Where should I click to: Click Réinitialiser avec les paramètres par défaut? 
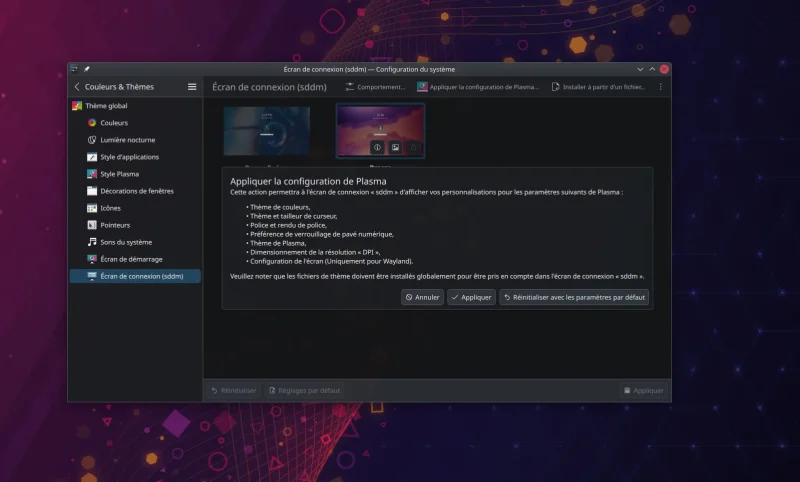(574, 297)
